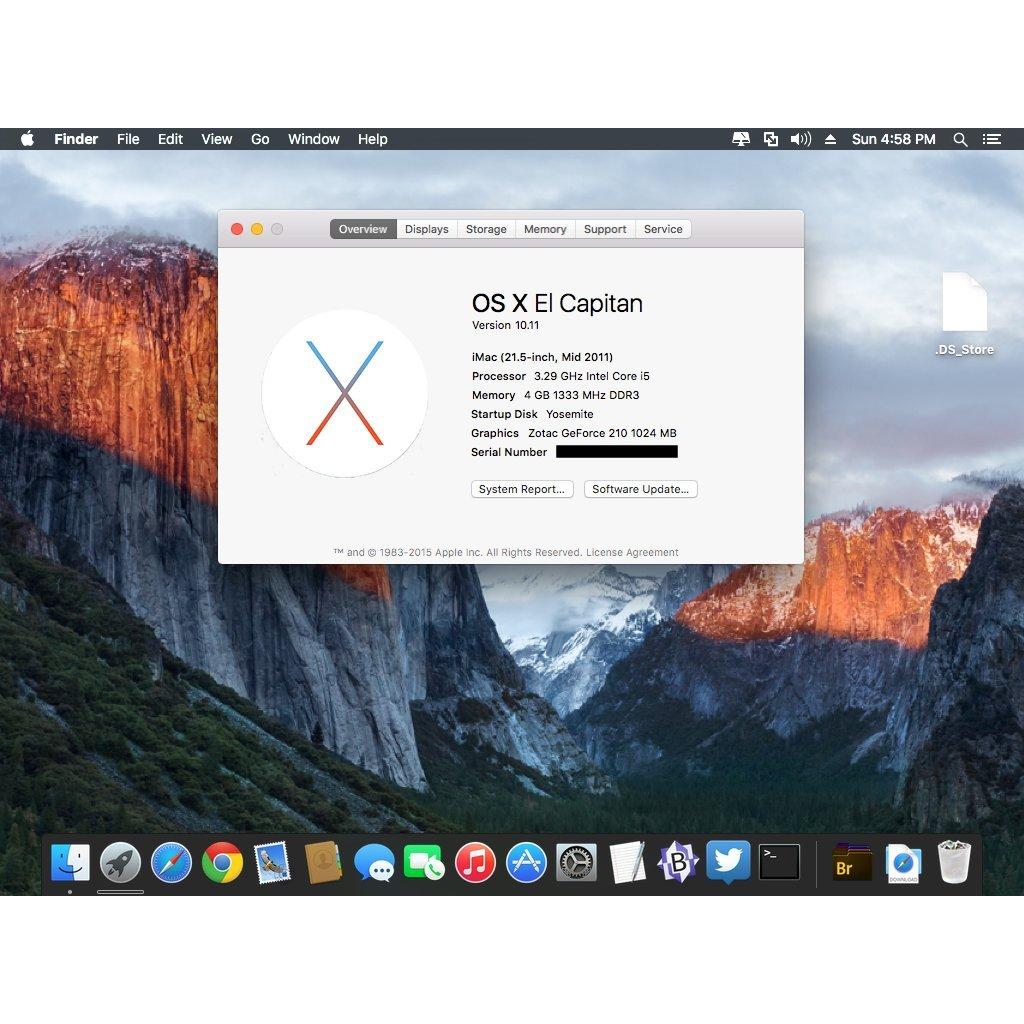Open Google Chrome in the Dock

[x=222, y=863]
